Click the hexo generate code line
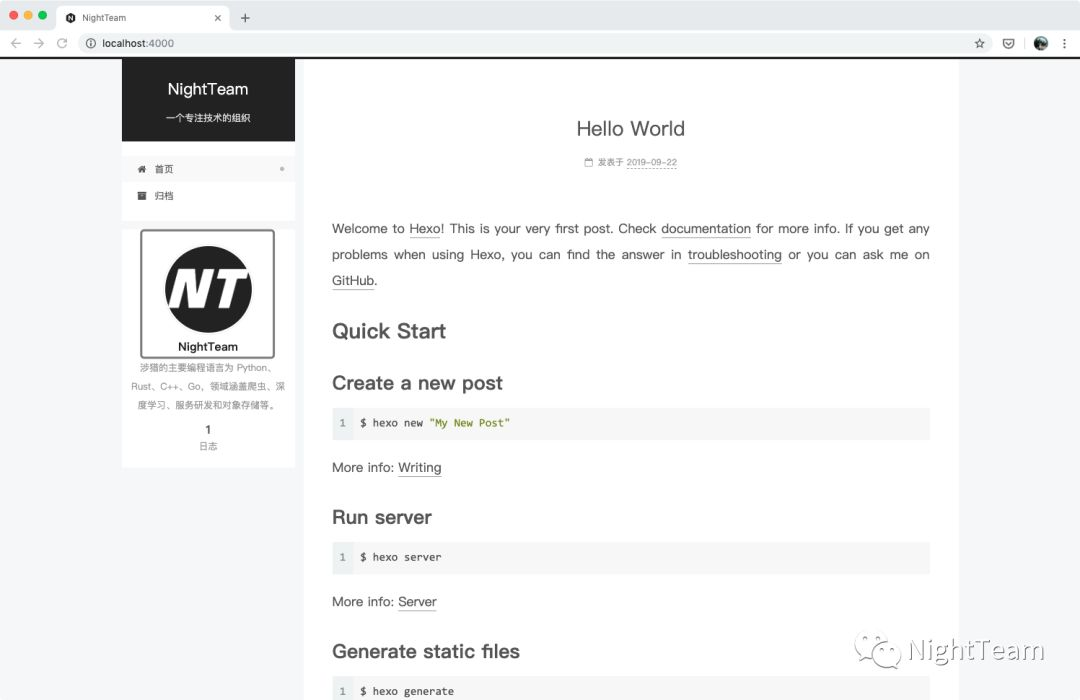The height and width of the screenshot is (700, 1080). pos(406,691)
